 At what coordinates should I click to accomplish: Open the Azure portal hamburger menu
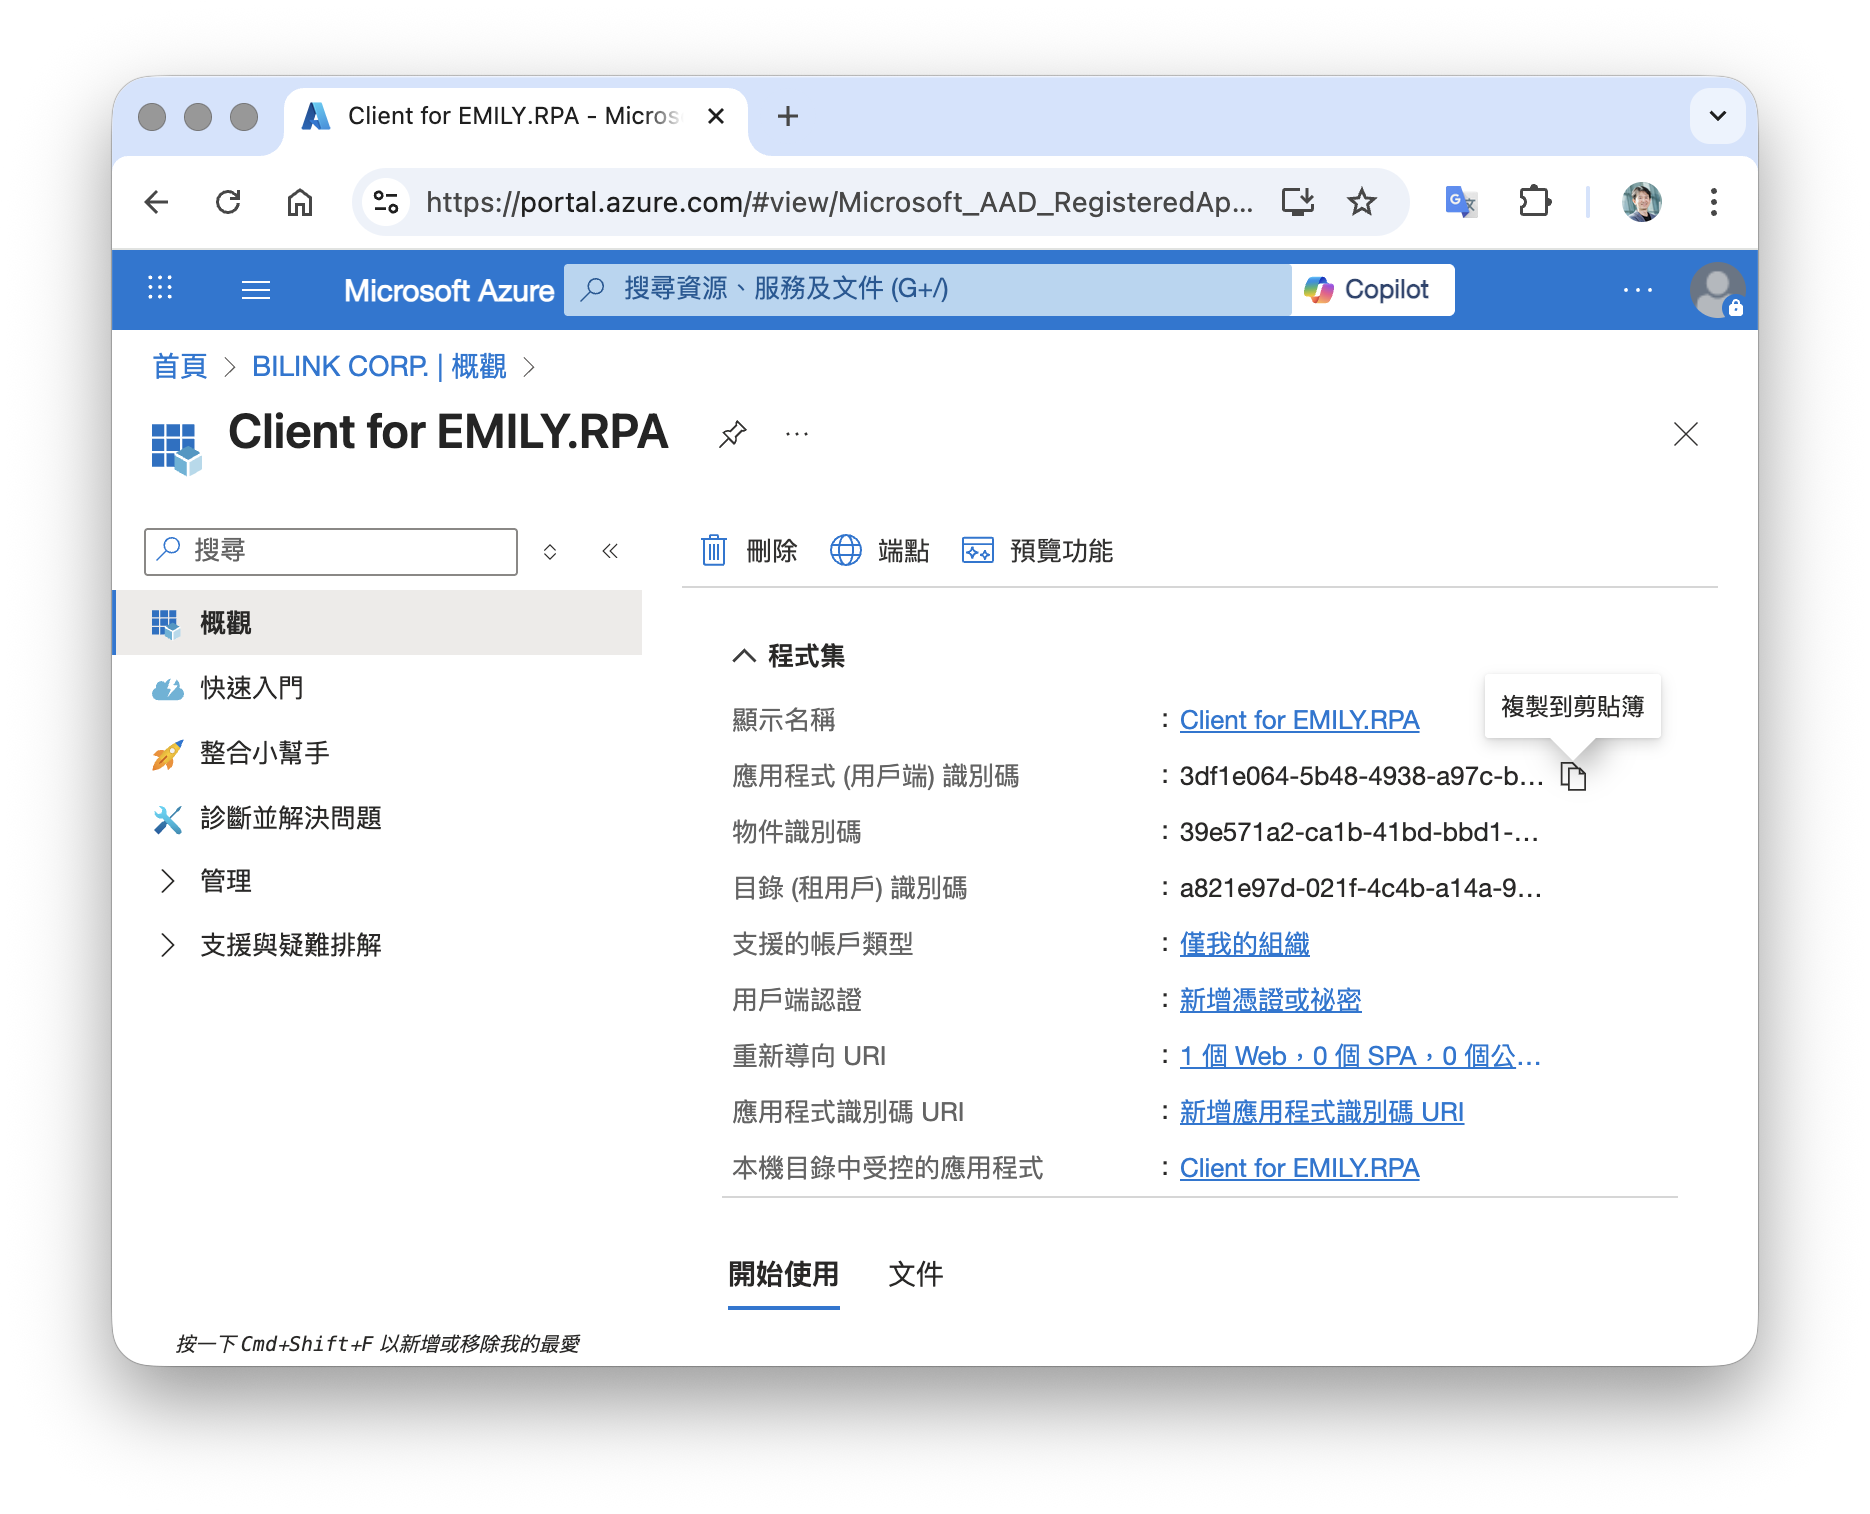pos(256,290)
